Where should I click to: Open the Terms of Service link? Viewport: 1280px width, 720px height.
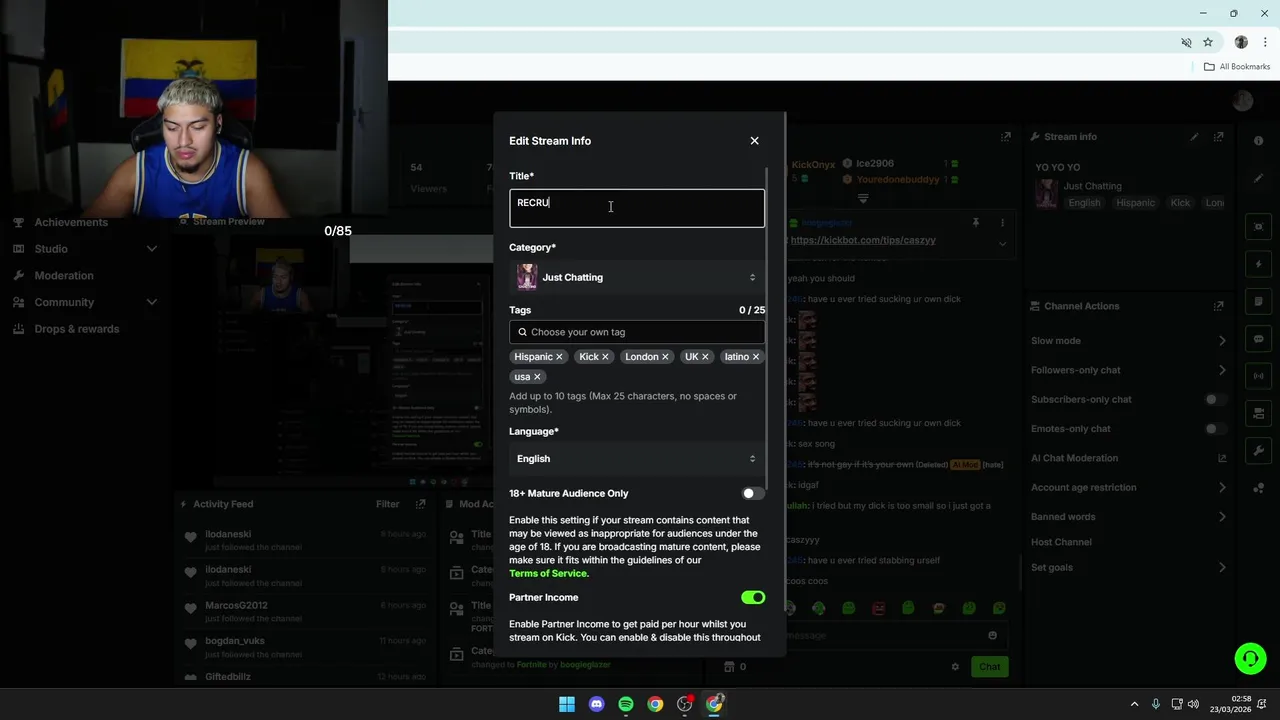tap(548, 574)
